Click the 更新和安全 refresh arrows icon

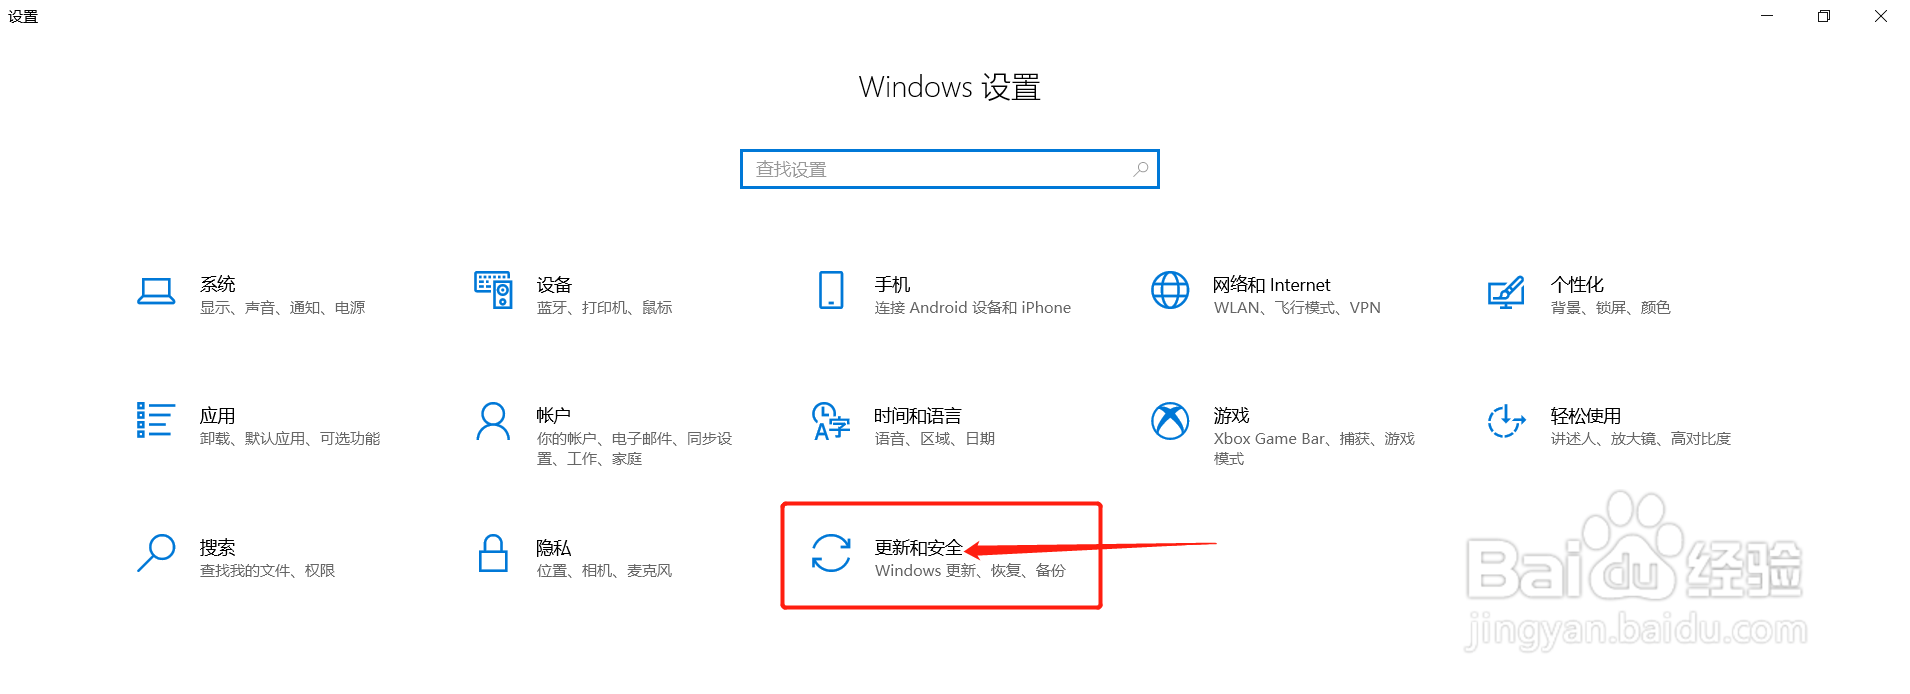pos(831,553)
